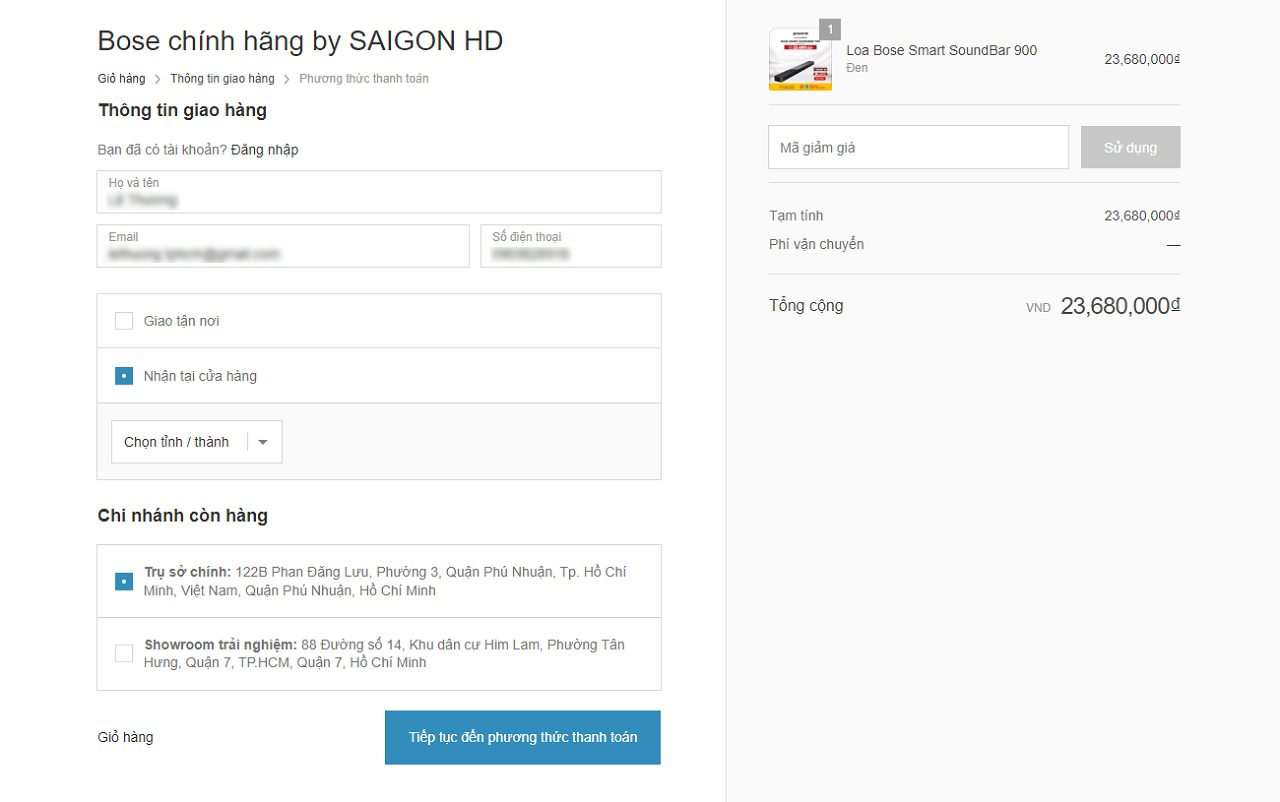Click the Phí vận chuyển label

pyautogui.click(x=816, y=244)
